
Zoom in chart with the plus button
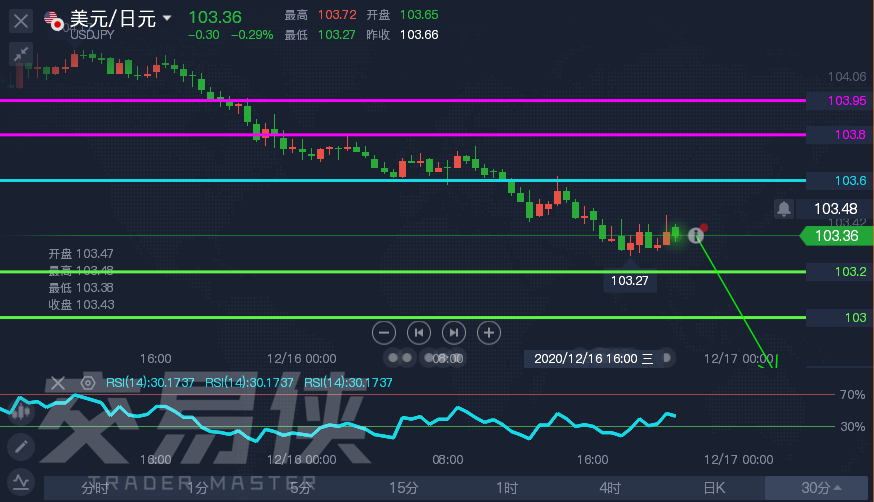coord(489,333)
